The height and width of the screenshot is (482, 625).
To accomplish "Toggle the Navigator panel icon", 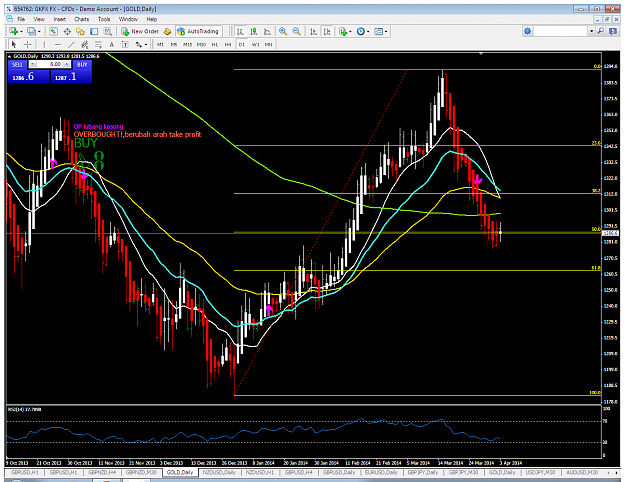I will point(81,31).
